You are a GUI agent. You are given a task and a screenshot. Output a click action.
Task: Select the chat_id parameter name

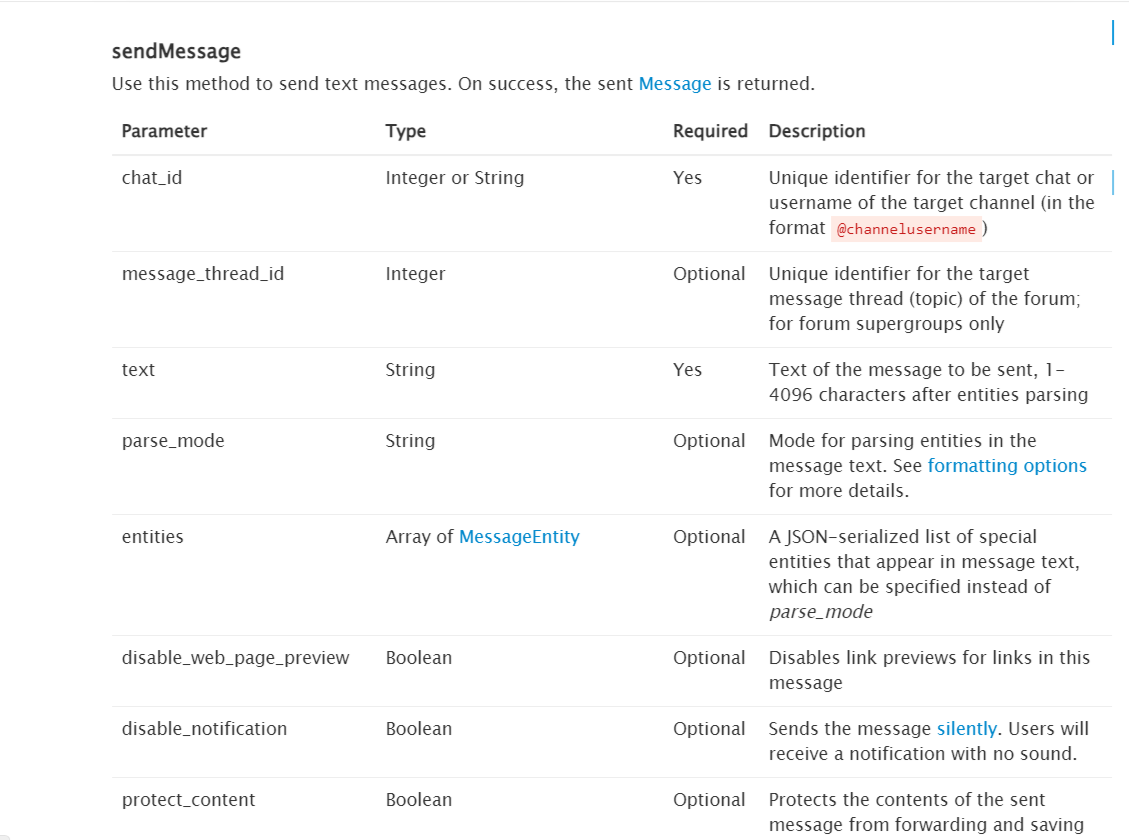(x=152, y=178)
